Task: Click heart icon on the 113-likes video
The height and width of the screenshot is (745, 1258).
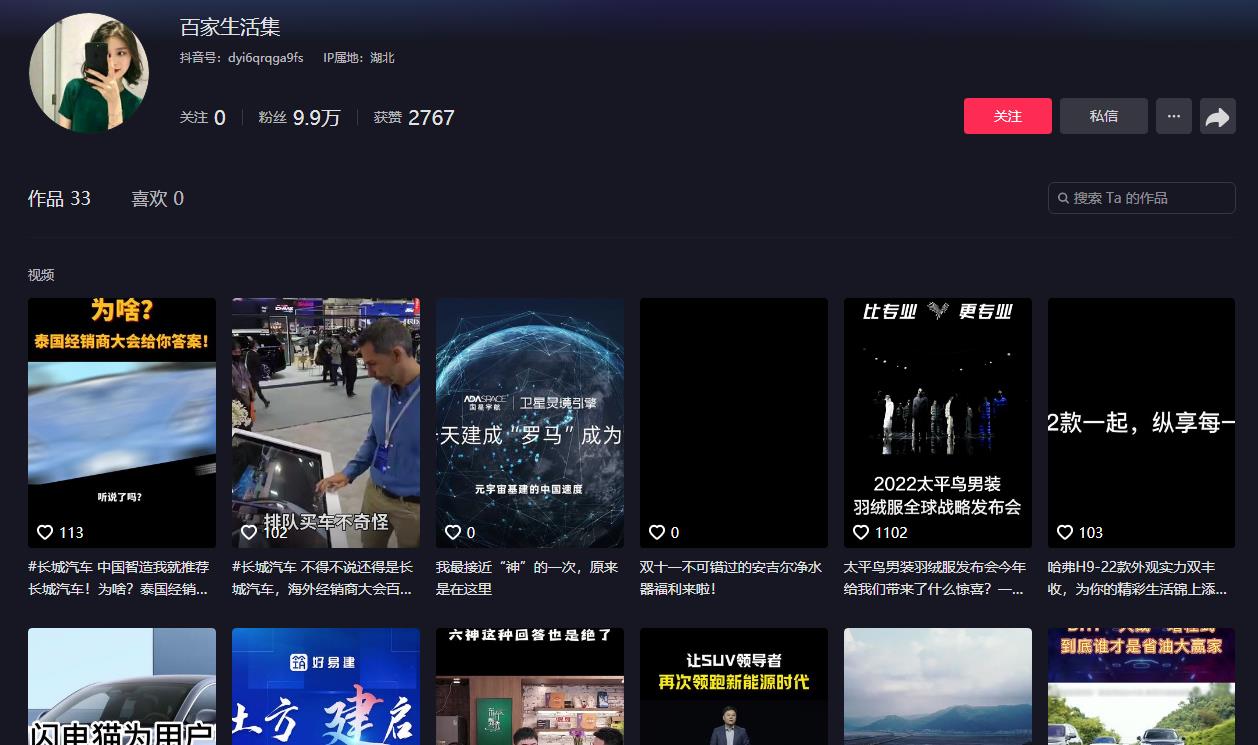Action: [x=45, y=532]
